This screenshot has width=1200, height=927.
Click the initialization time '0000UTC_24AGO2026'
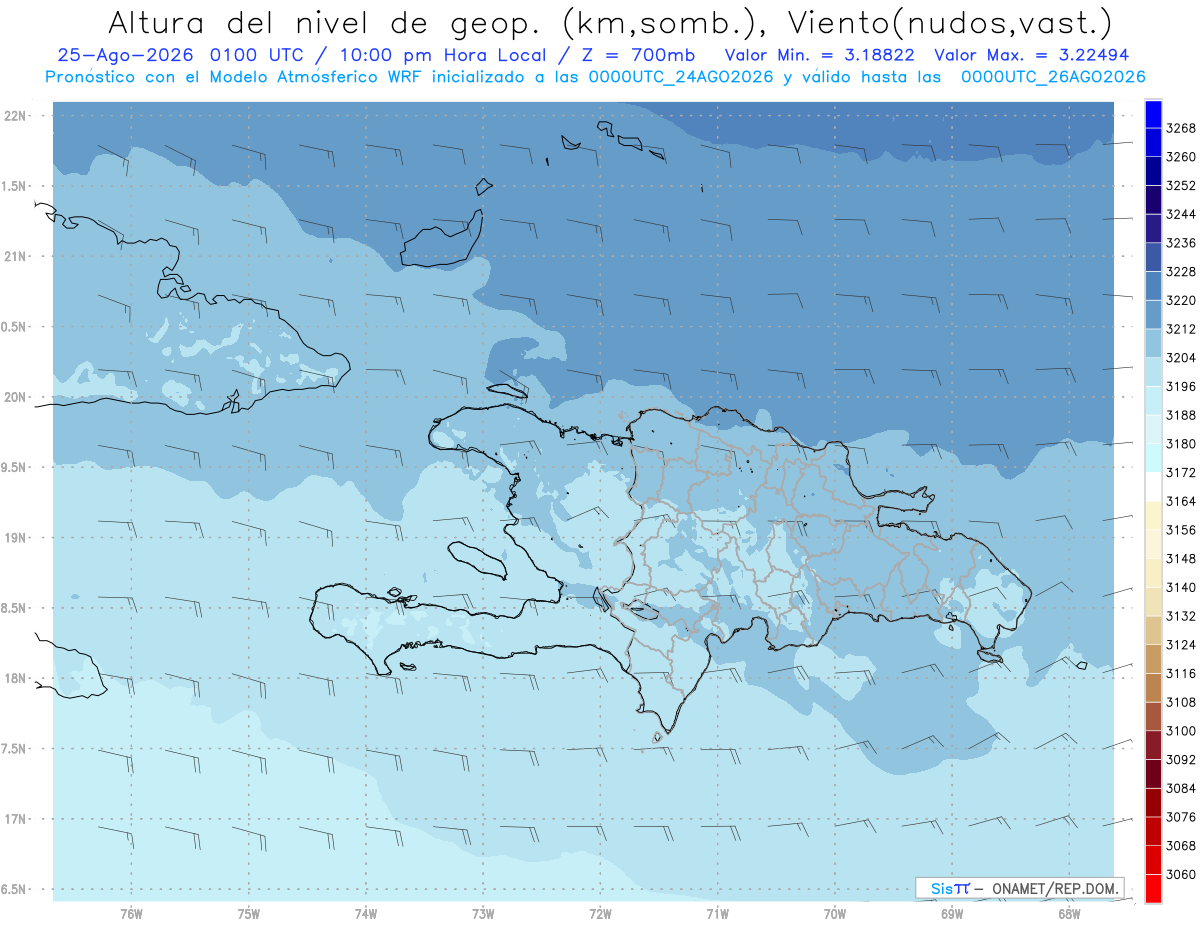coord(682,77)
